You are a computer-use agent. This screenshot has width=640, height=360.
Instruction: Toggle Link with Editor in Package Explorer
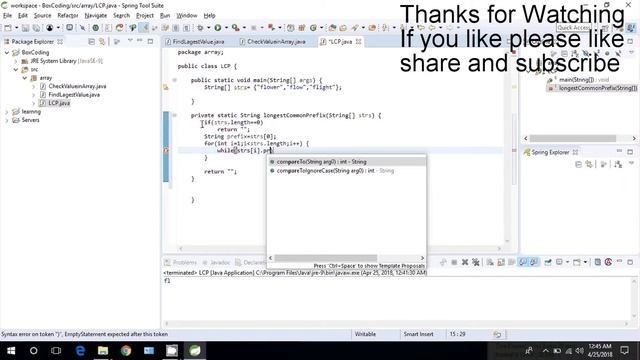pyautogui.click(x=102, y=42)
